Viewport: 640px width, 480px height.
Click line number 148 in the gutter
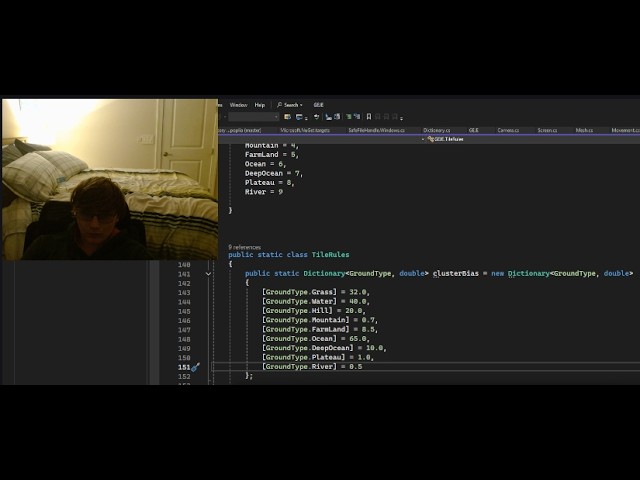[x=184, y=339]
